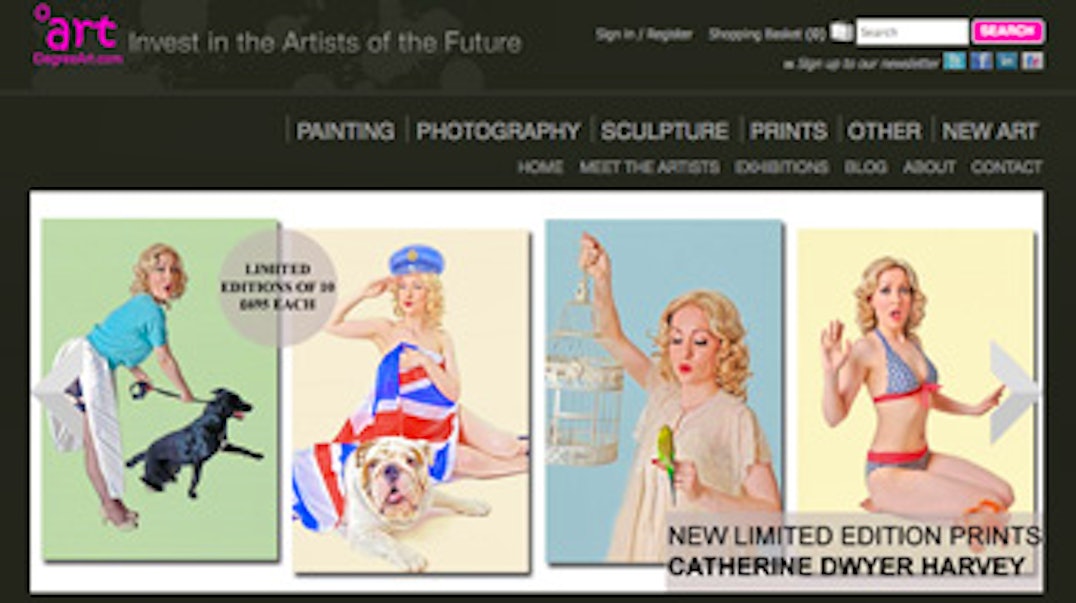Open the LinkedIn social icon

coord(1007,61)
